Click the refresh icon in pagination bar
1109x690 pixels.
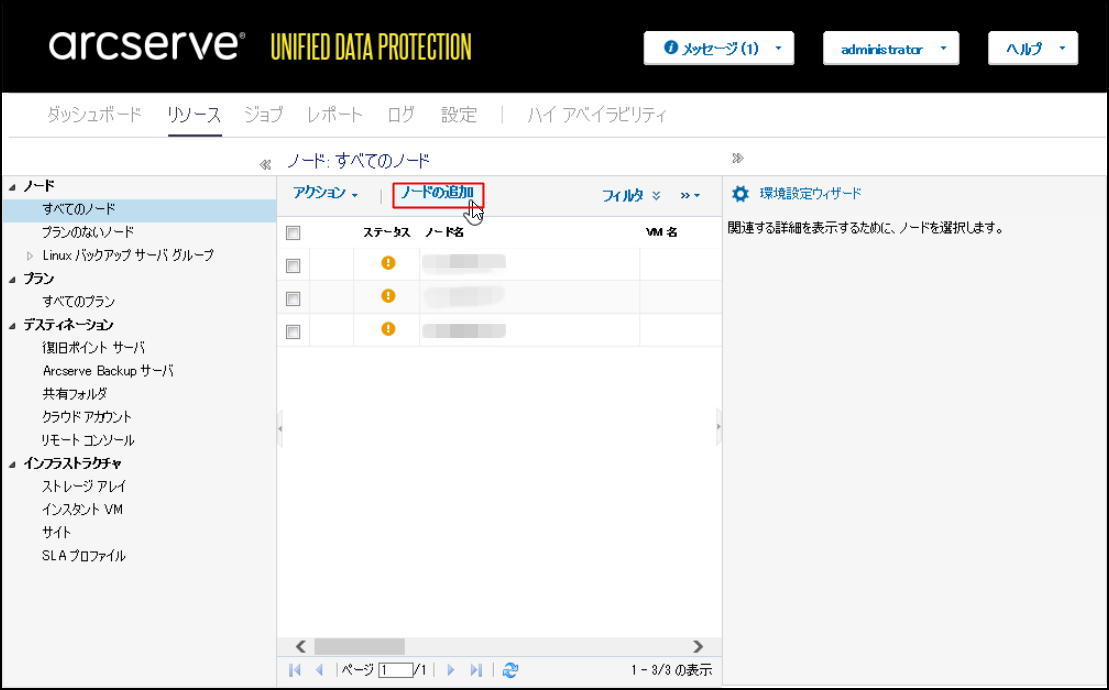click(x=510, y=670)
